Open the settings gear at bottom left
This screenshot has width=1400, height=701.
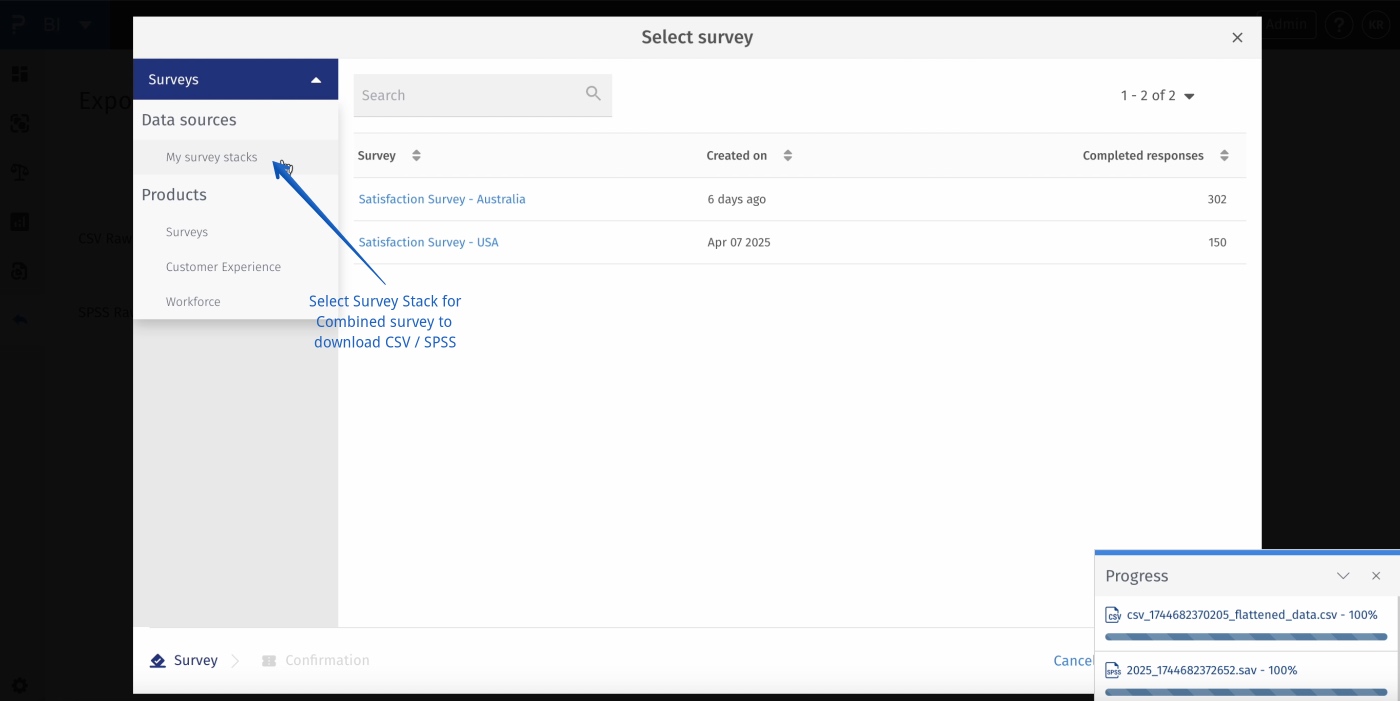pyautogui.click(x=19, y=686)
